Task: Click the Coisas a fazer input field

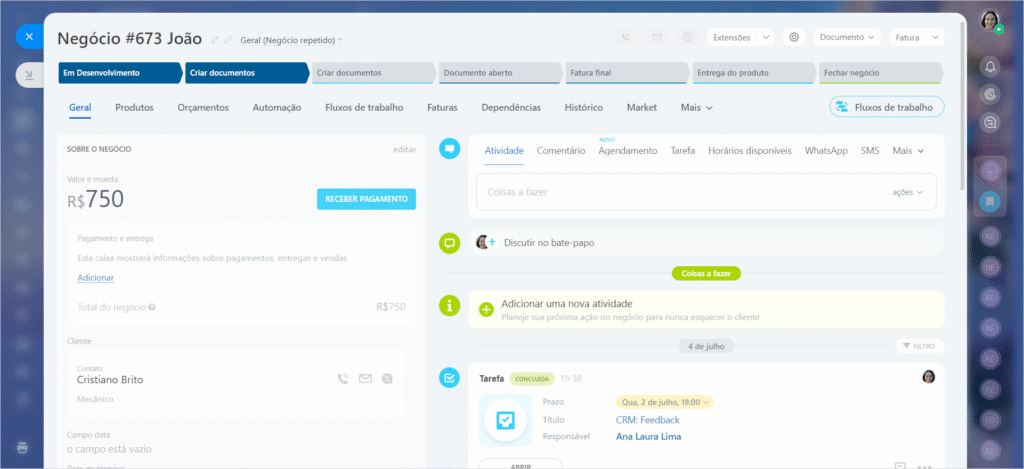Action: (680, 192)
